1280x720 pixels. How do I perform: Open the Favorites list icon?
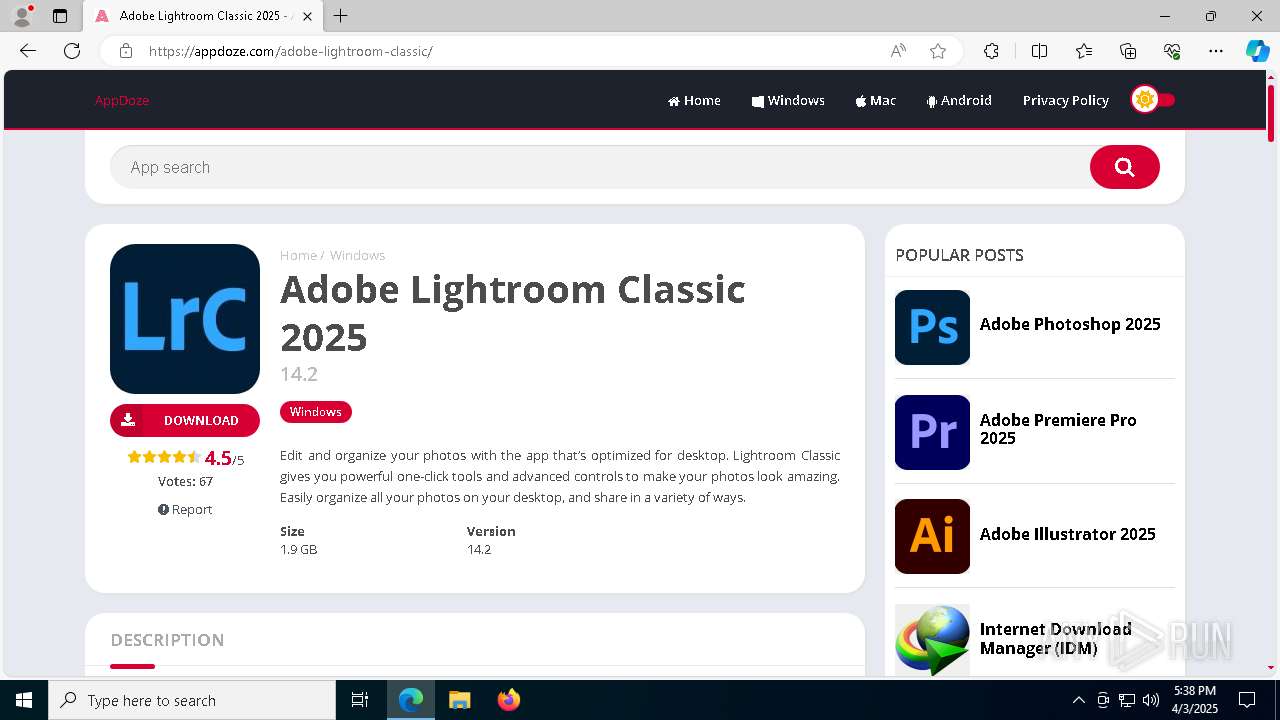tap(1084, 51)
